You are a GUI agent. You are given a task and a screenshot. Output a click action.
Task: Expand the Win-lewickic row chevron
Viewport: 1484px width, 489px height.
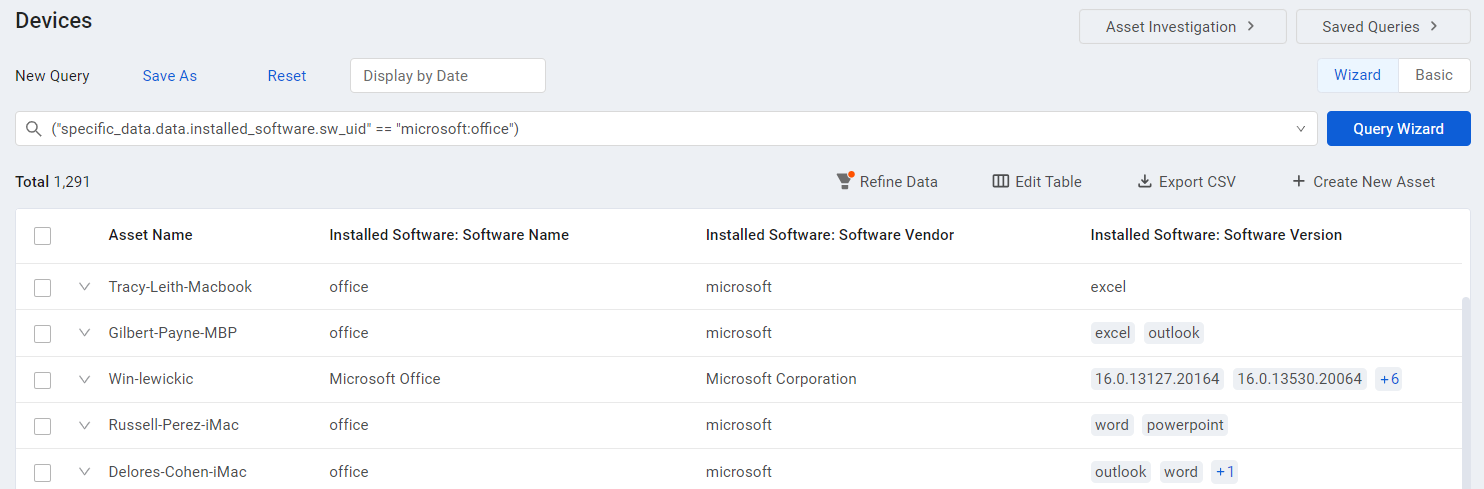point(84,379)
